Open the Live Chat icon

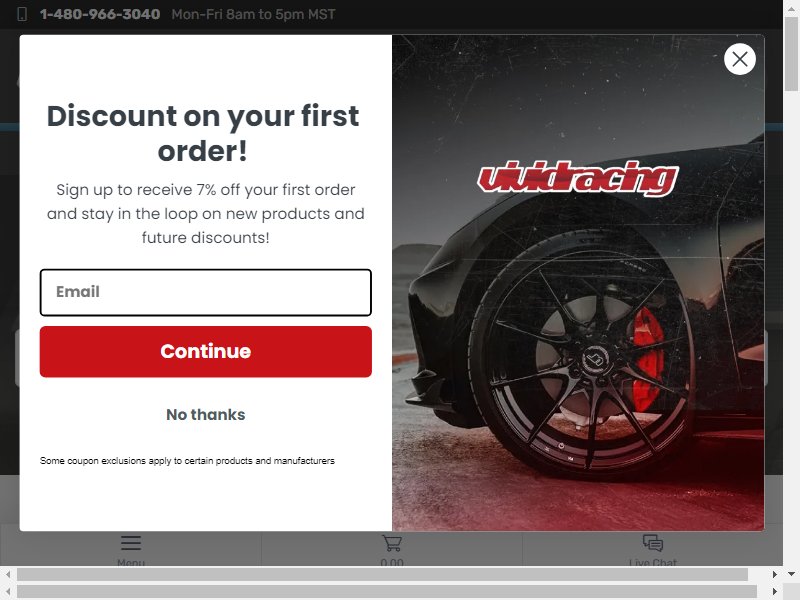(653, 543)
